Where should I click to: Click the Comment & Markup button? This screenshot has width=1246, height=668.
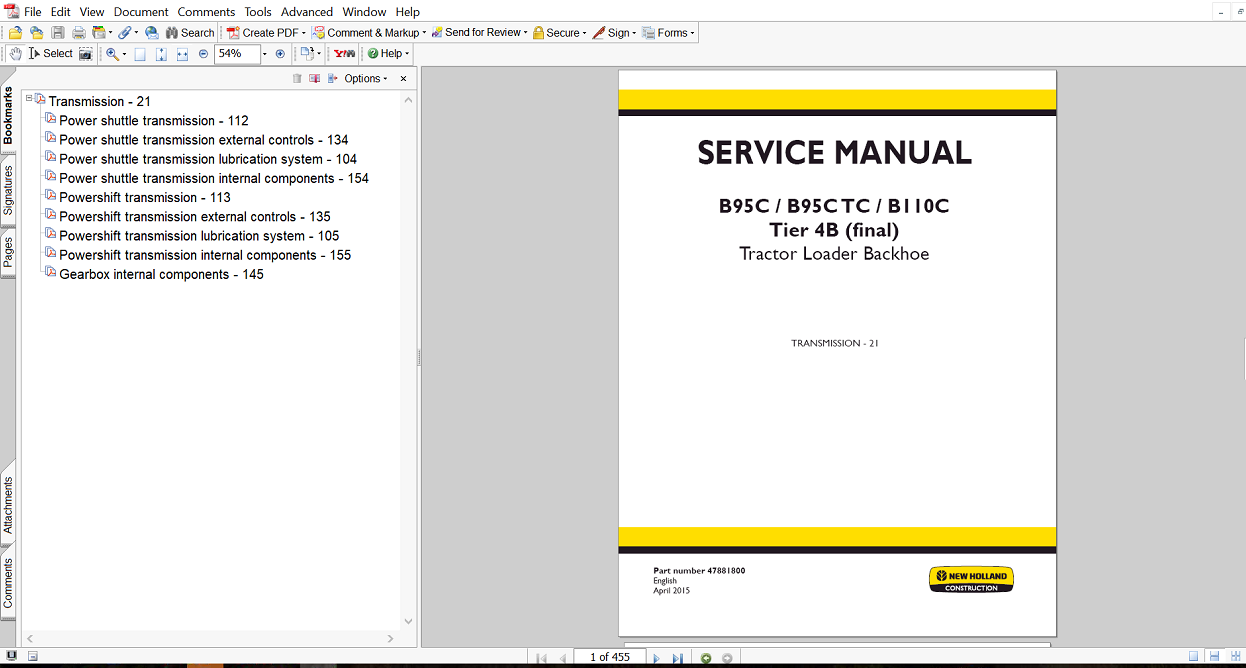tap(369, 32)
